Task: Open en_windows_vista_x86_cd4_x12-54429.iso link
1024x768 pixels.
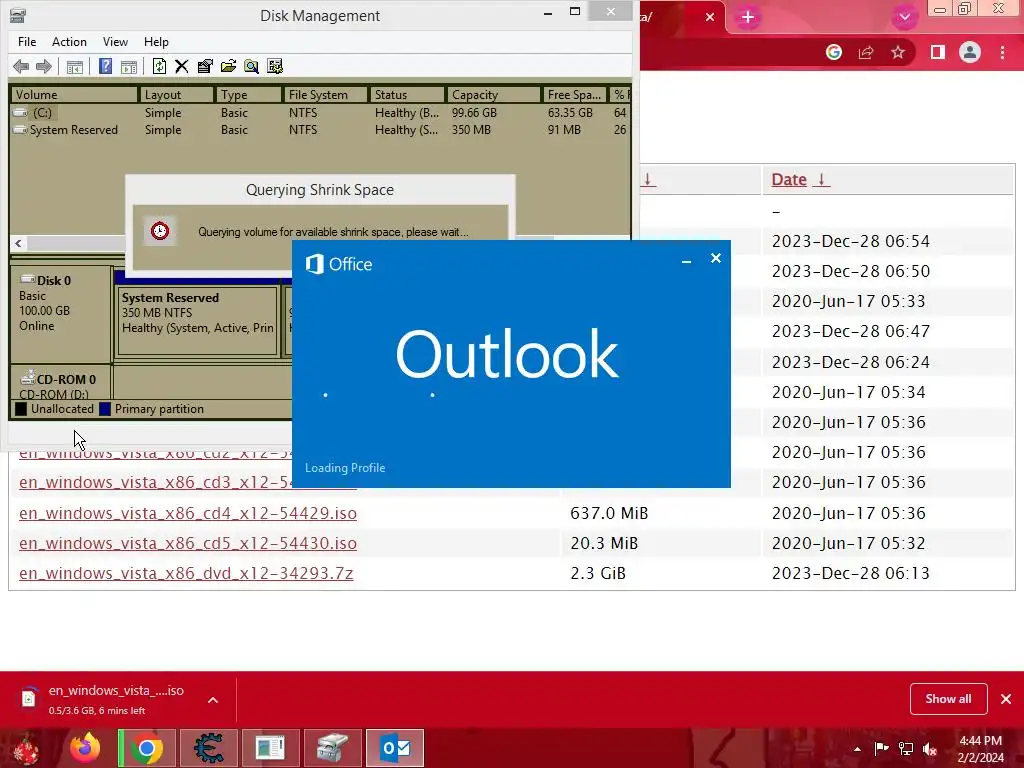Action: point(188,513)
